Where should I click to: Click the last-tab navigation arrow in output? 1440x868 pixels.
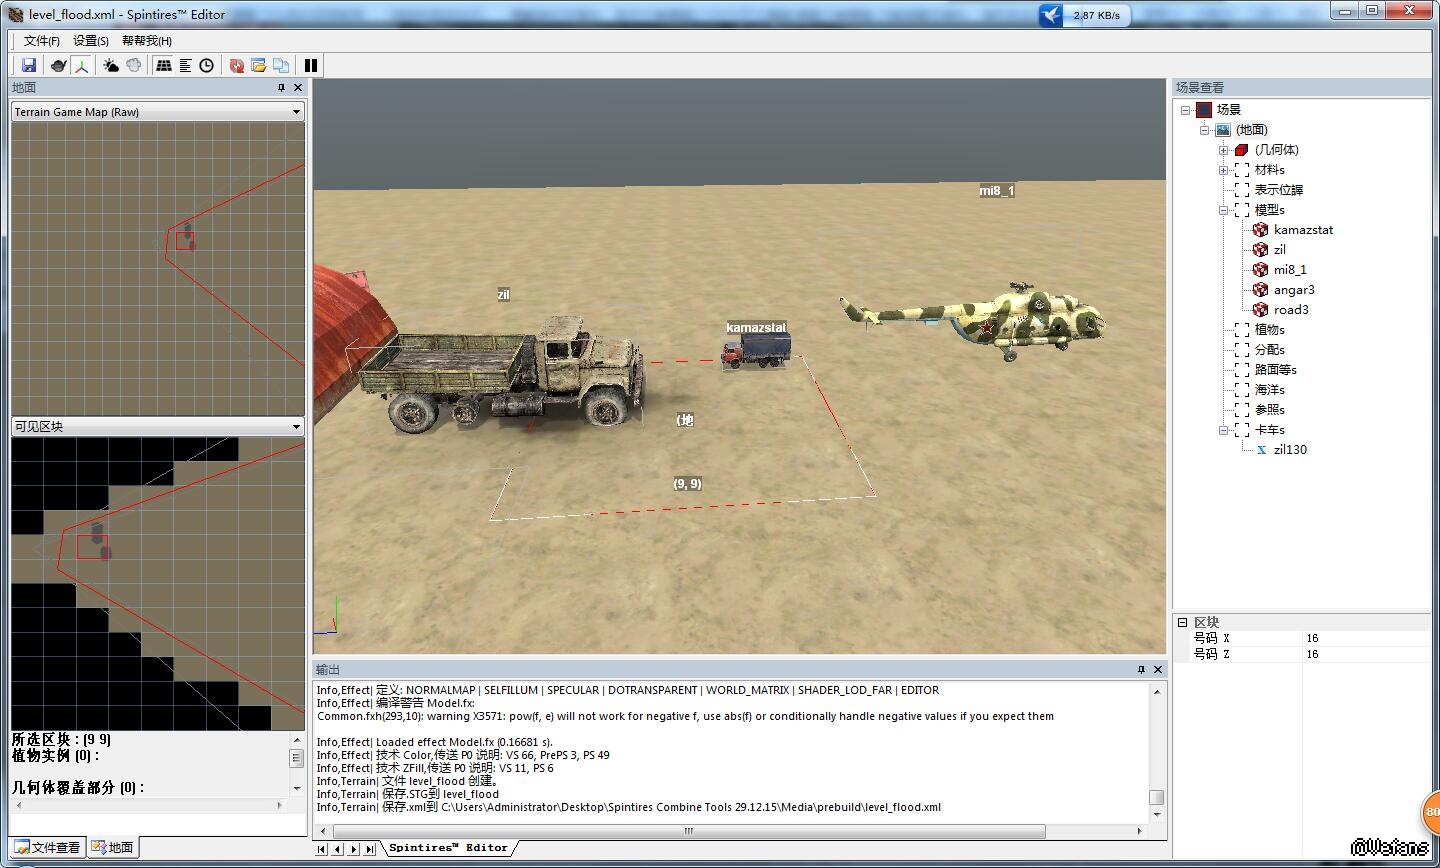pyautogui.click(x=370, y=849)
